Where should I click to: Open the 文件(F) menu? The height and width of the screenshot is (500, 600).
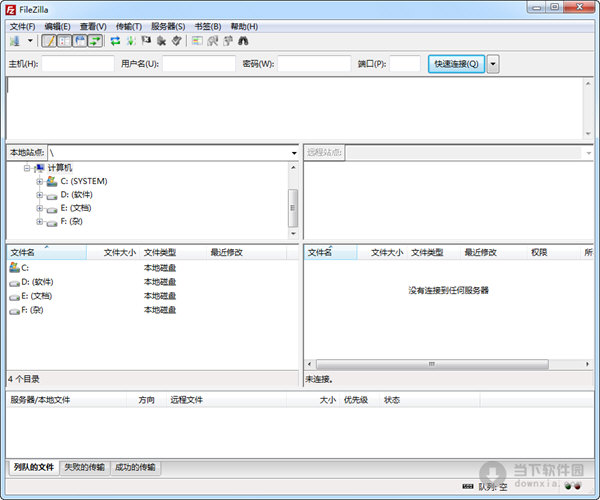pos(23,26)
